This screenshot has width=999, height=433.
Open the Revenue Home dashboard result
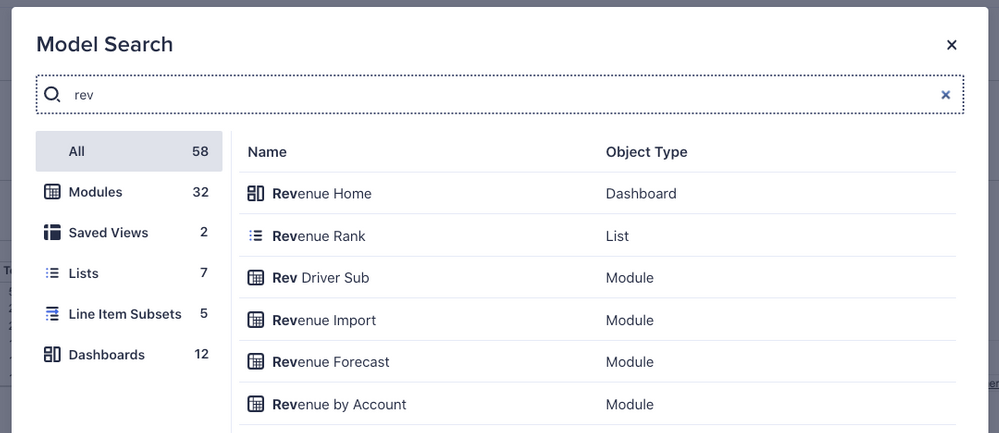coord(322,194)
